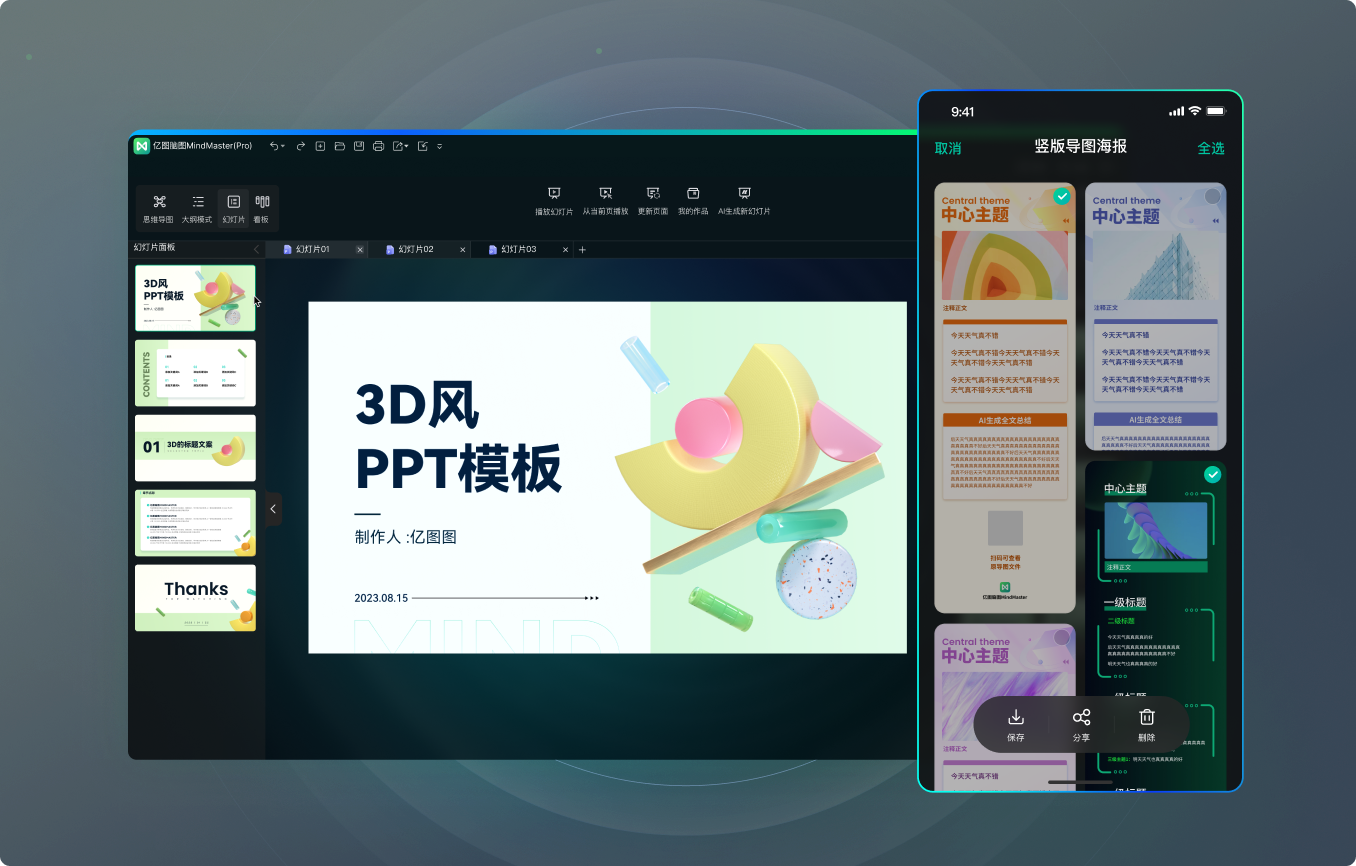Deselect the orange poster's checked circle
Image resolution: width=1356 pixels, height=866 pixels.
tap(1062, 196)
